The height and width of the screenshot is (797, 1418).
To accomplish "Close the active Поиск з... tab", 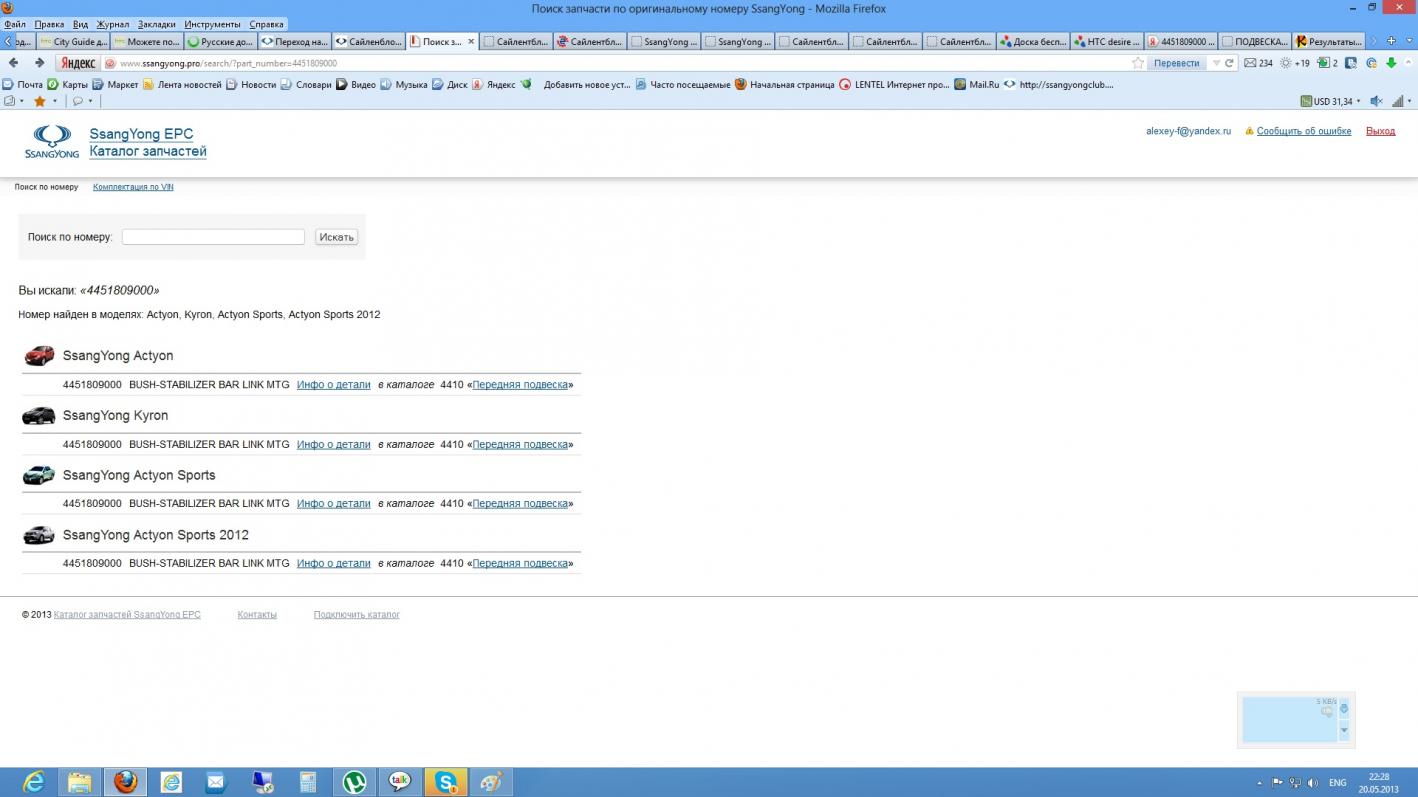I will pyautogui.click(x=471, y=42).
